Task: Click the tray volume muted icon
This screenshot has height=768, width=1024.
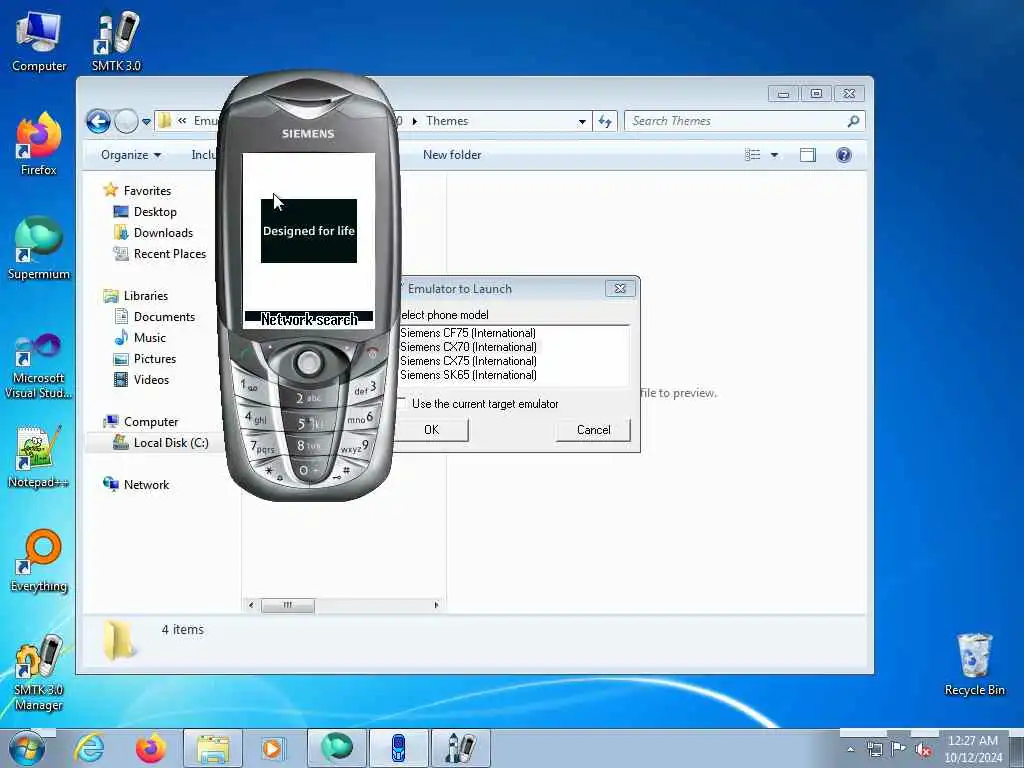Action: (x=923, y=750)
